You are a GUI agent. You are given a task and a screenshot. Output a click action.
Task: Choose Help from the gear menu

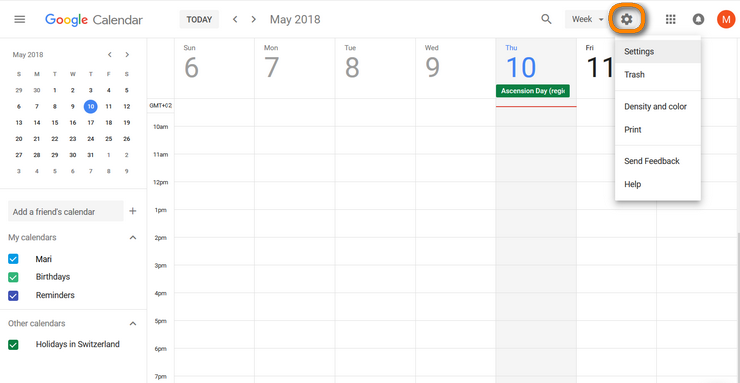657,184
